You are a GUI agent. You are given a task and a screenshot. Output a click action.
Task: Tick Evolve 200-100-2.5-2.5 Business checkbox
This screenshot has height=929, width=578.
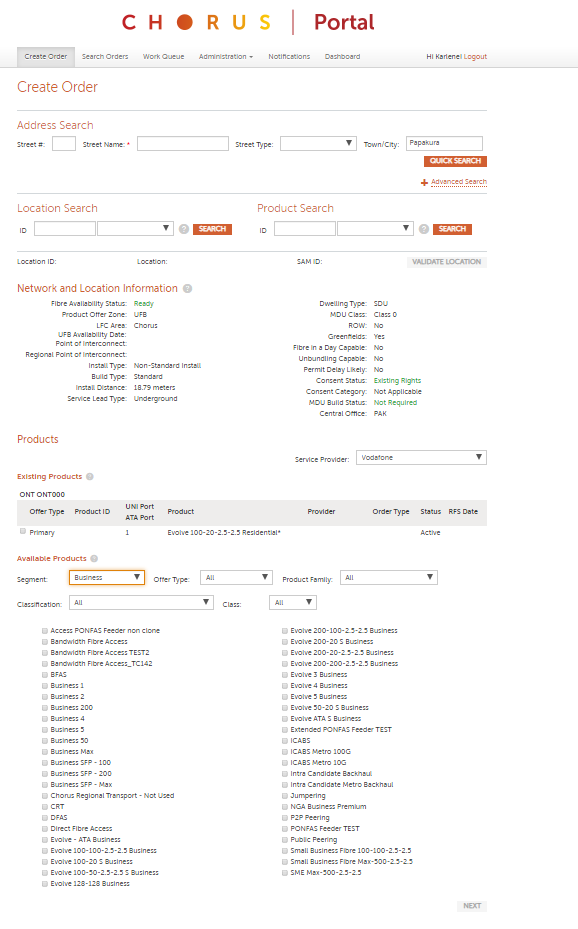coord(285,631)
